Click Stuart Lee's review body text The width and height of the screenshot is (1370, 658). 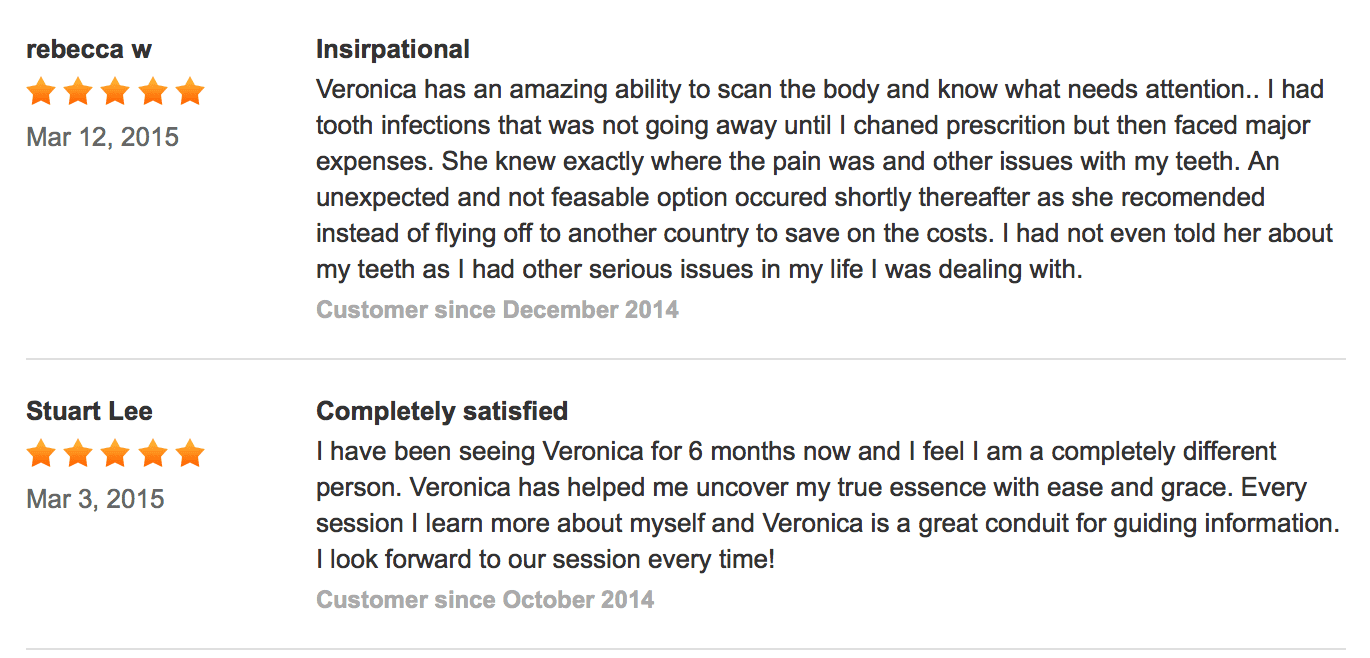point(828,505)
